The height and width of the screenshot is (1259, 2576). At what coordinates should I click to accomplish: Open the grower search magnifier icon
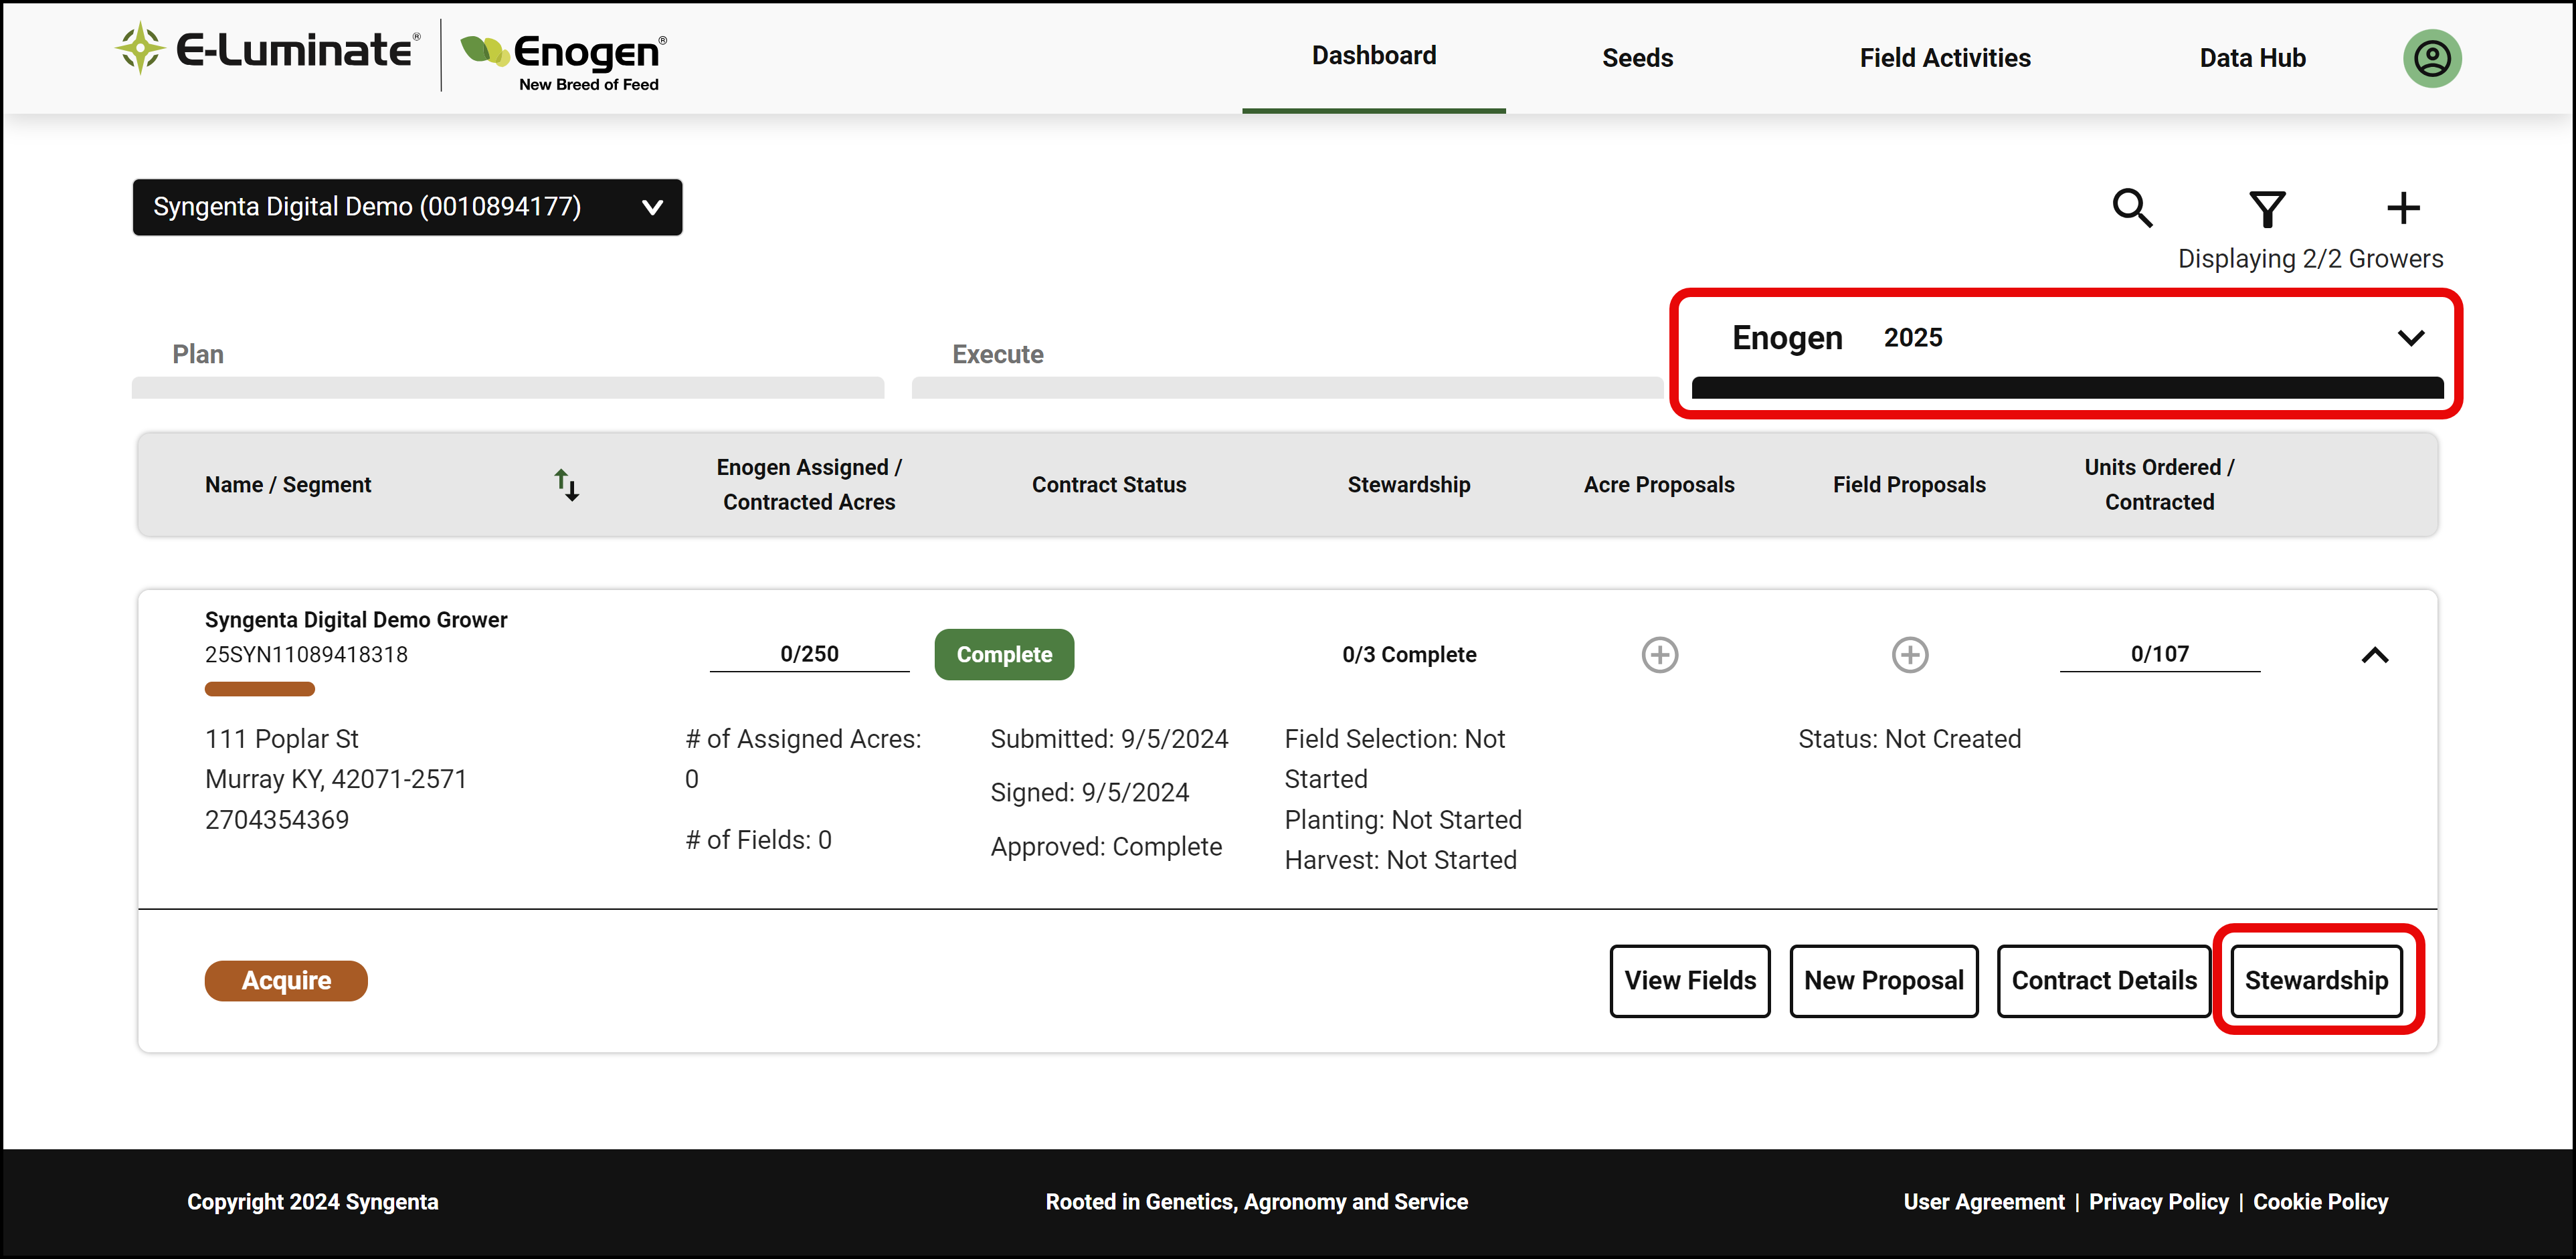click(2132, 208)
